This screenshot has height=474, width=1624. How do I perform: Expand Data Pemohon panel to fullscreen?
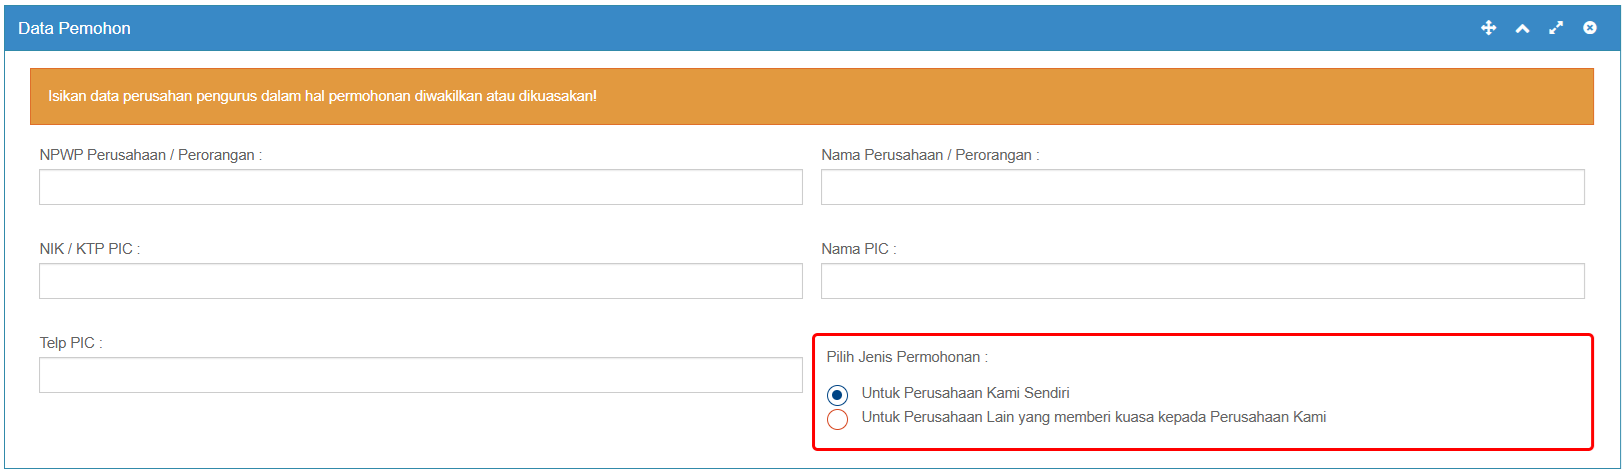1556,28
